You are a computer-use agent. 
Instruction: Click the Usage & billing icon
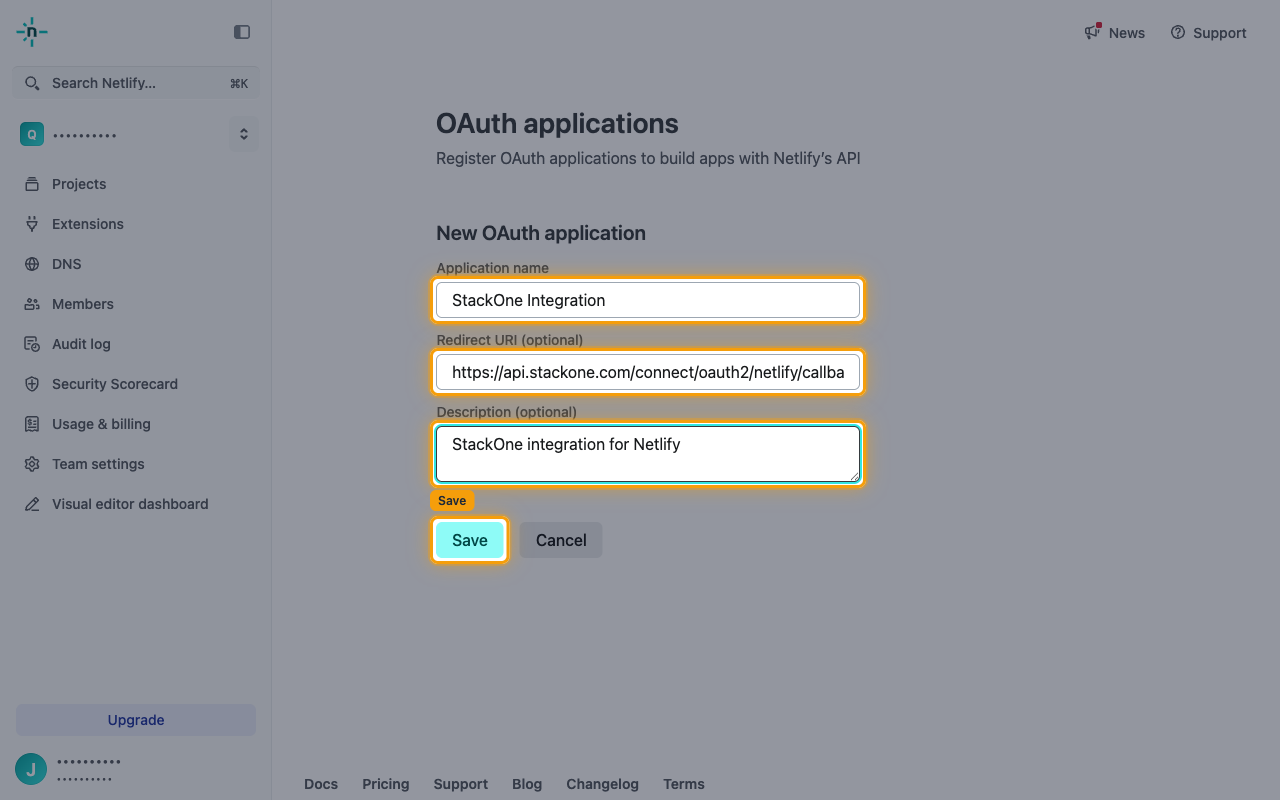pos(32,424)
